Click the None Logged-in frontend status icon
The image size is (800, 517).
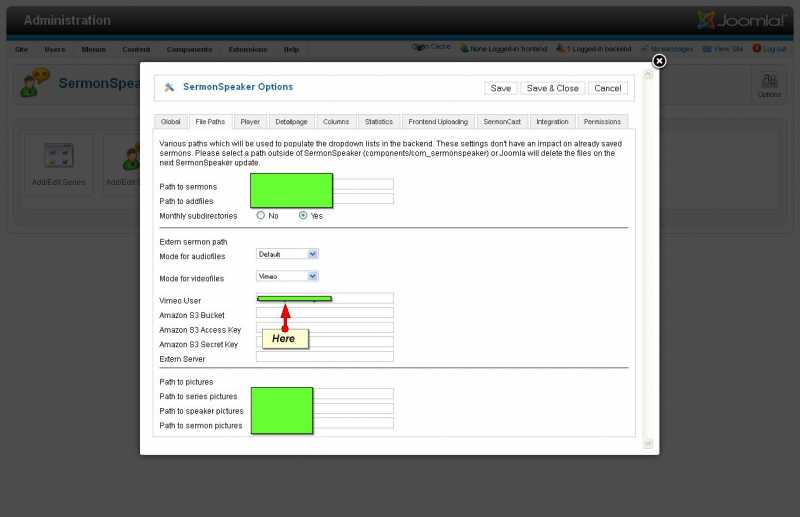click(464, 48)
